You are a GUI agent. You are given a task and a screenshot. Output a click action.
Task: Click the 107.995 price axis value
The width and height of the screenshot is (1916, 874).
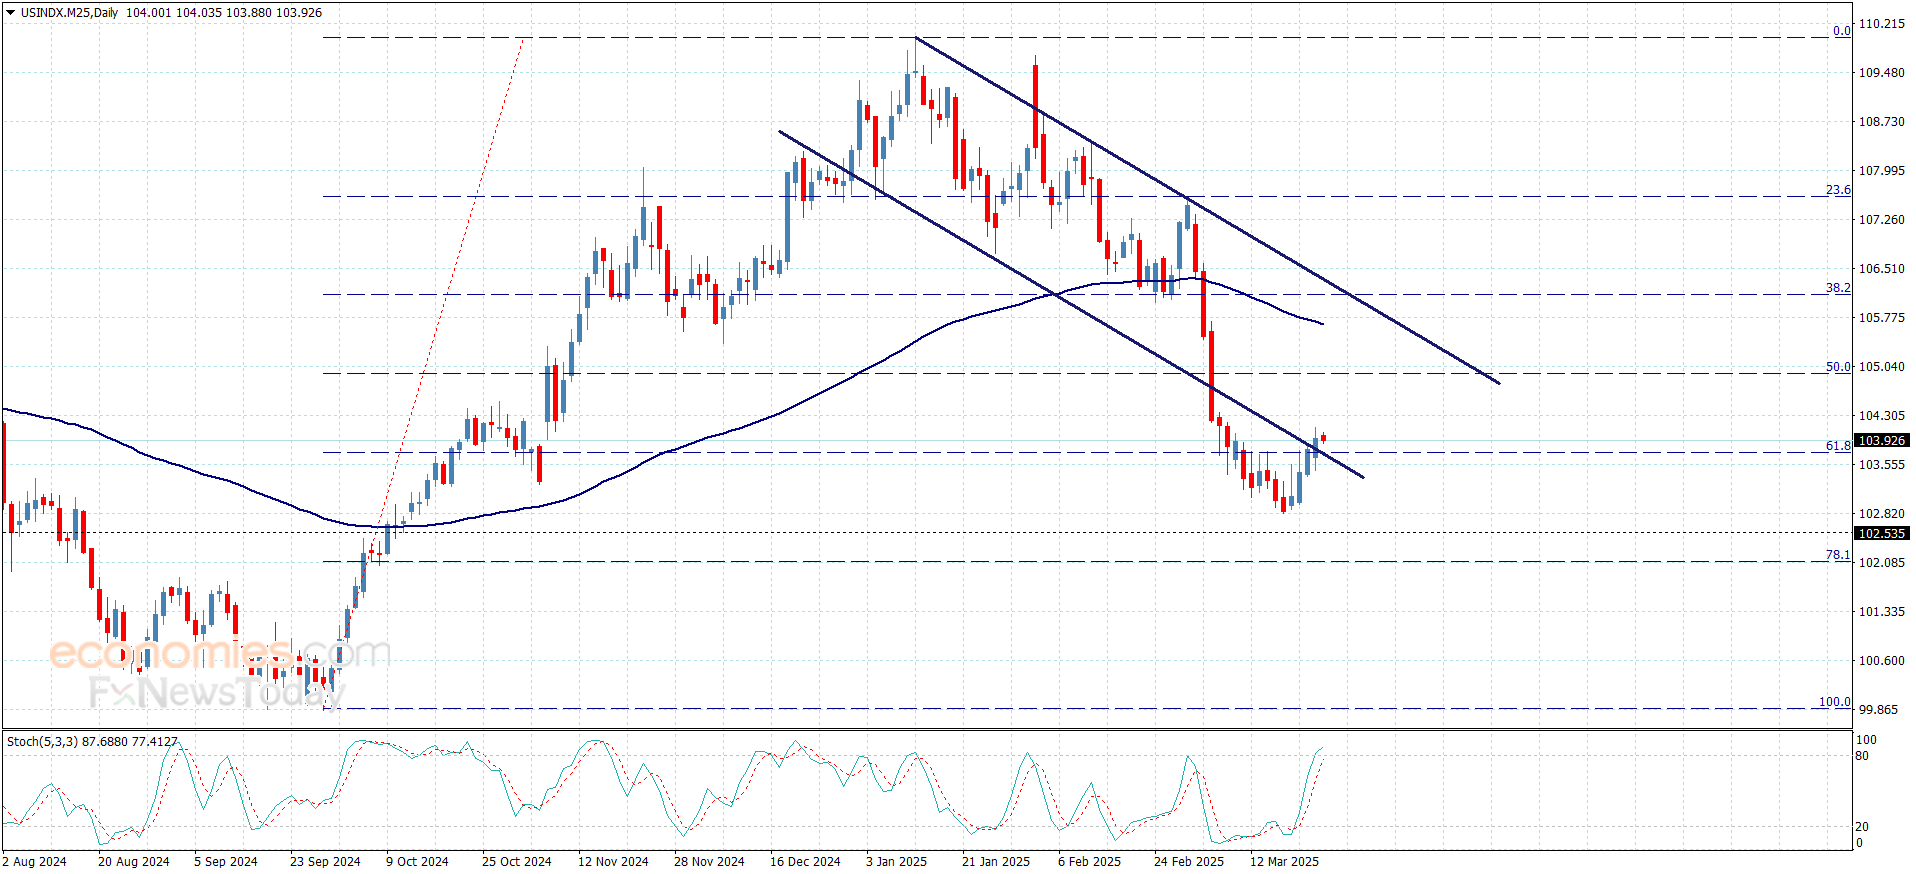(x=1882, y=171)
